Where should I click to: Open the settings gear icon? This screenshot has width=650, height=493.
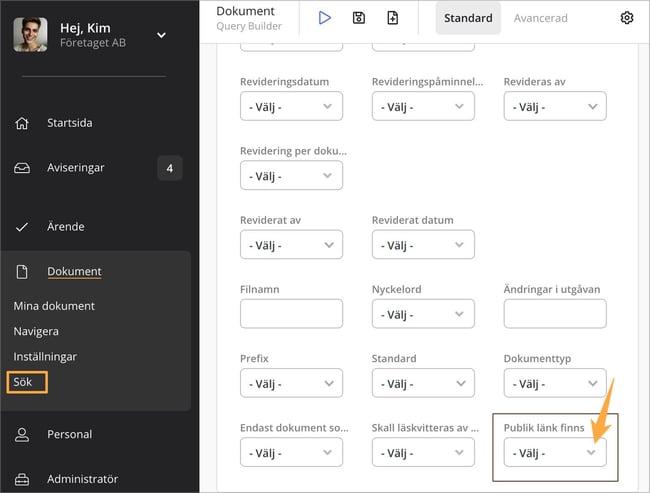[x=627, y=18]
